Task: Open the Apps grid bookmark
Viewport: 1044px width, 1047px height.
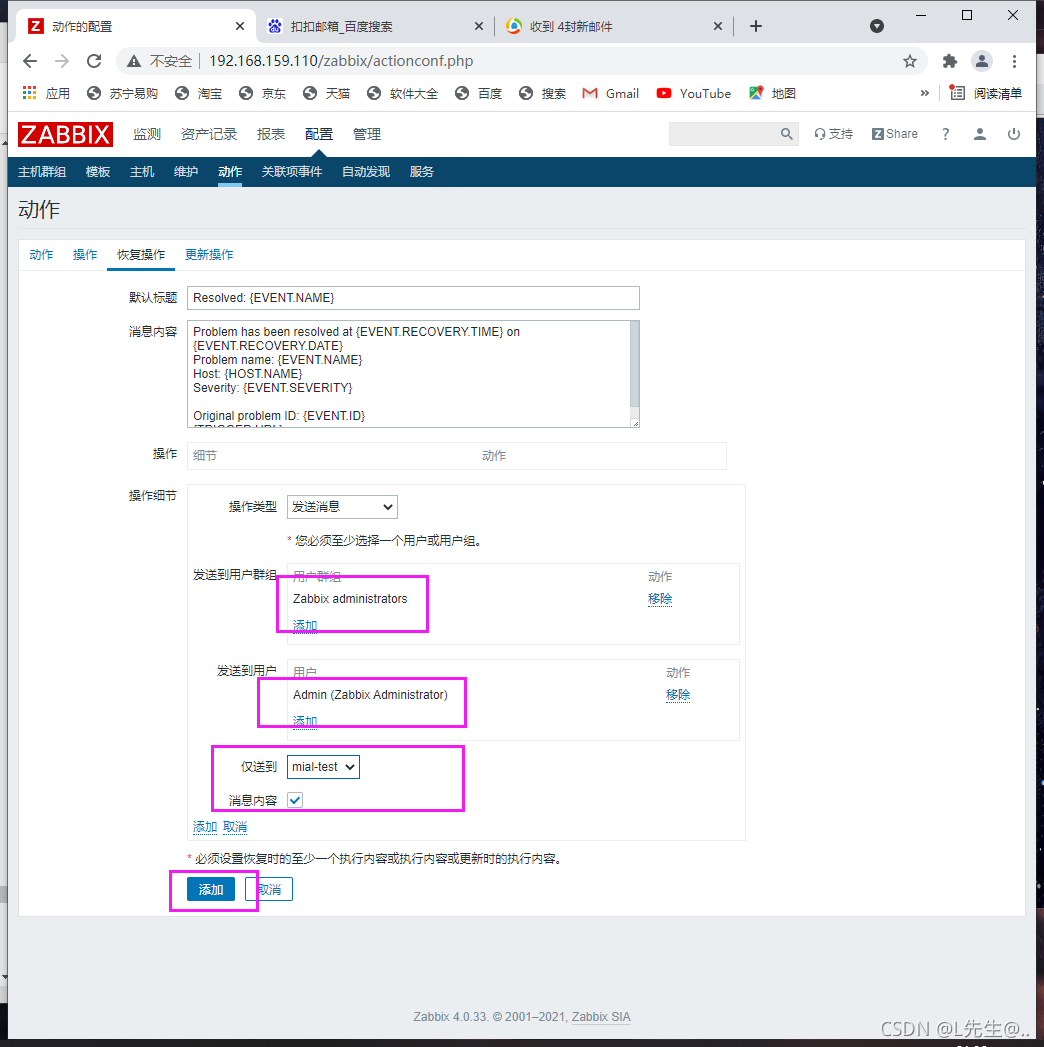Action: click(45, 93)
